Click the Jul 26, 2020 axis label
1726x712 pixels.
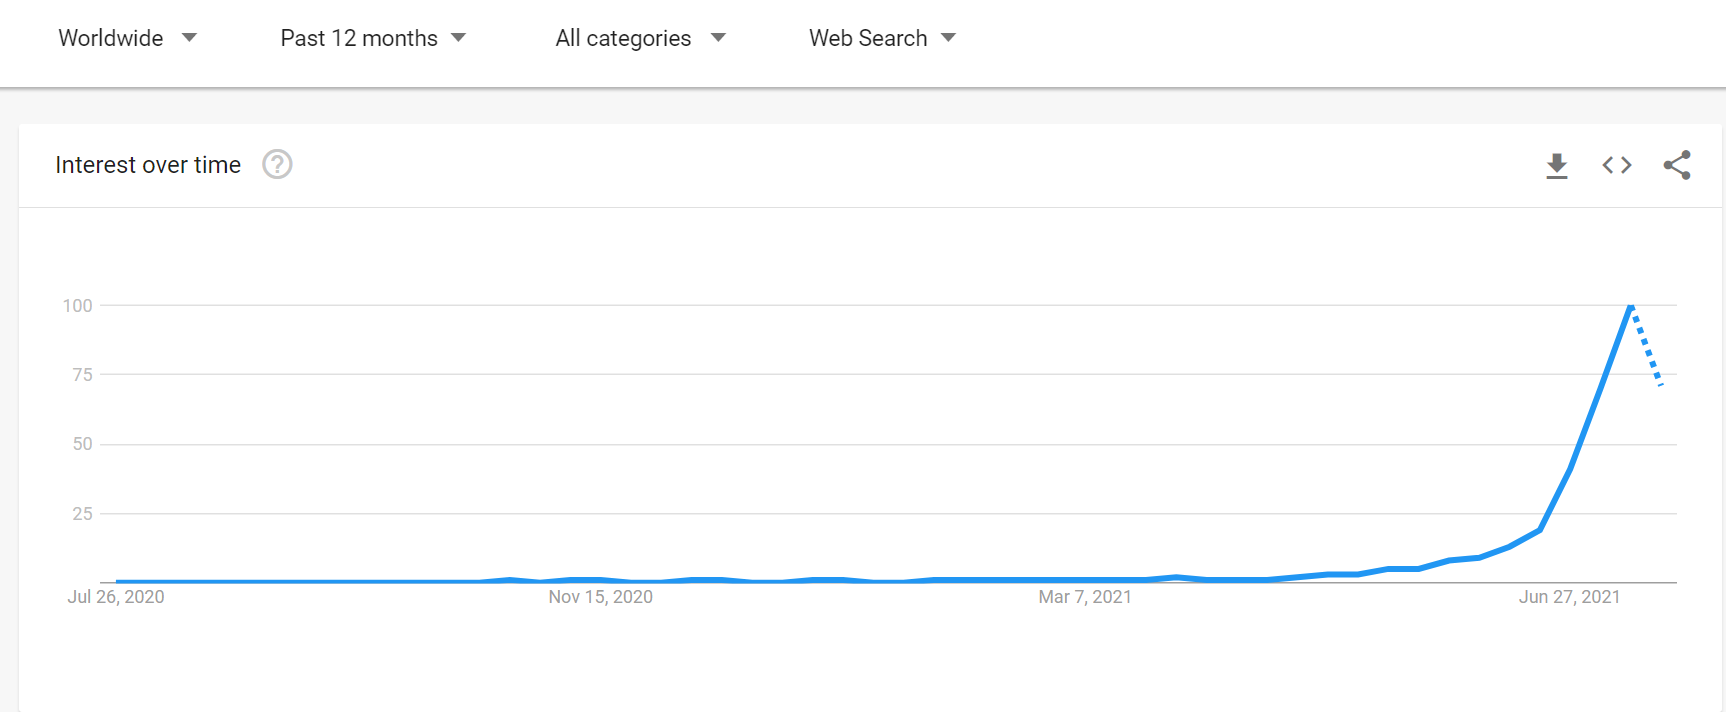116,597
